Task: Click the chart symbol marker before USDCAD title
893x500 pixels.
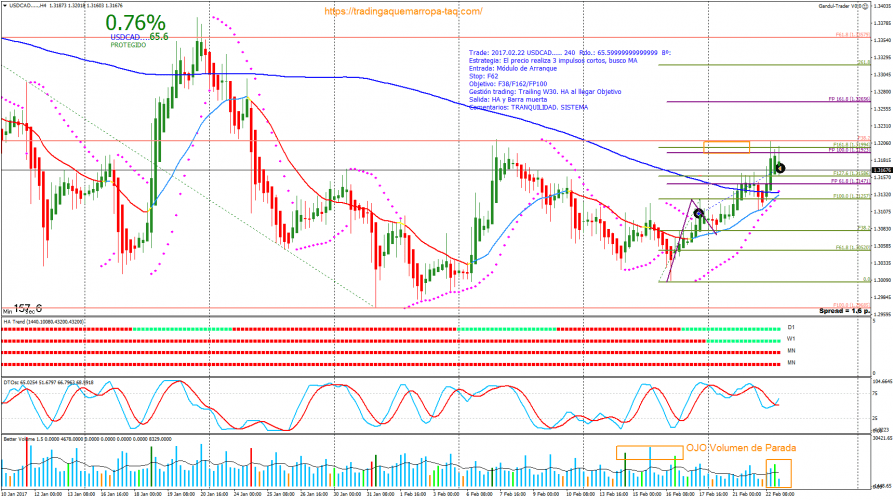Action: (x=4, y=5)
